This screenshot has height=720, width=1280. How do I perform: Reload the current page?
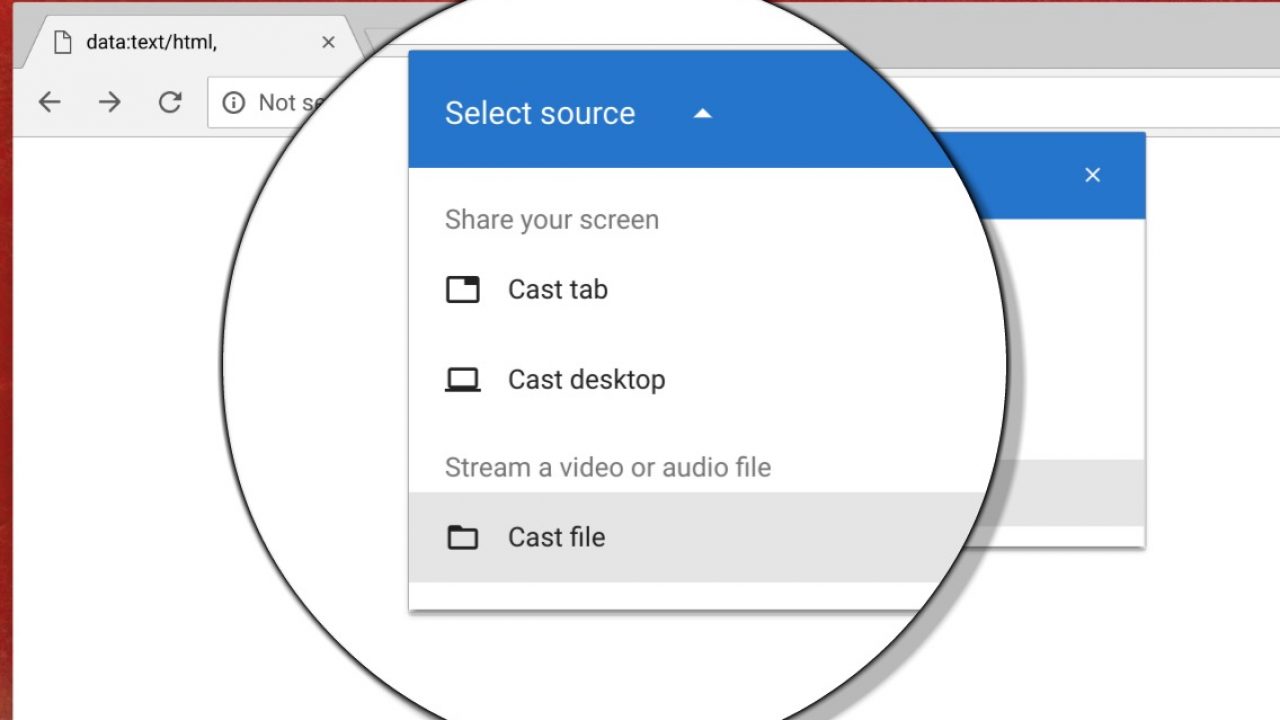click(171, 102)
